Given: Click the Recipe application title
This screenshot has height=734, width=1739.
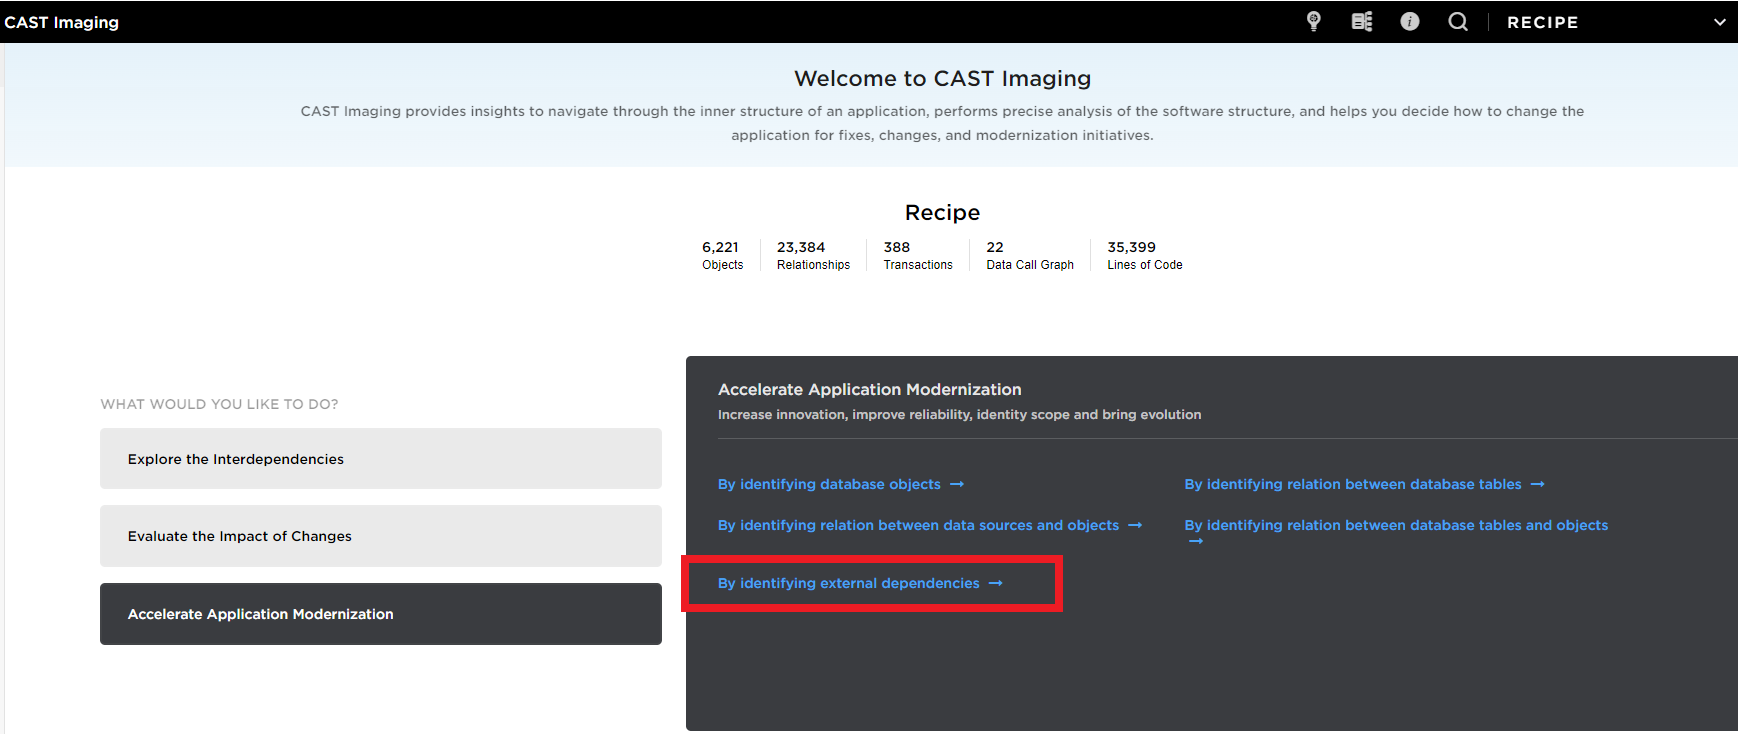Looking at the screenshot, I should coord(942,212).
